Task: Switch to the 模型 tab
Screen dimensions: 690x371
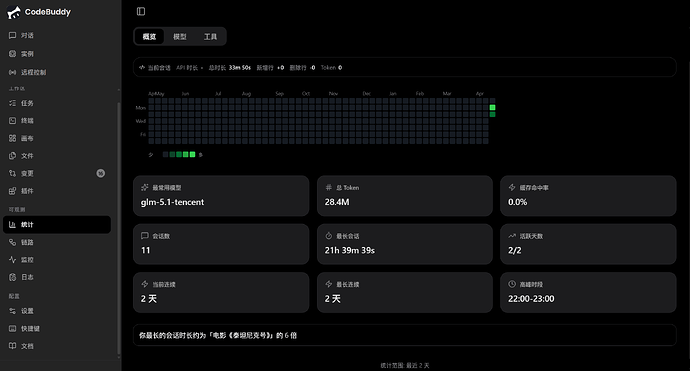Action: pos(180,37)
